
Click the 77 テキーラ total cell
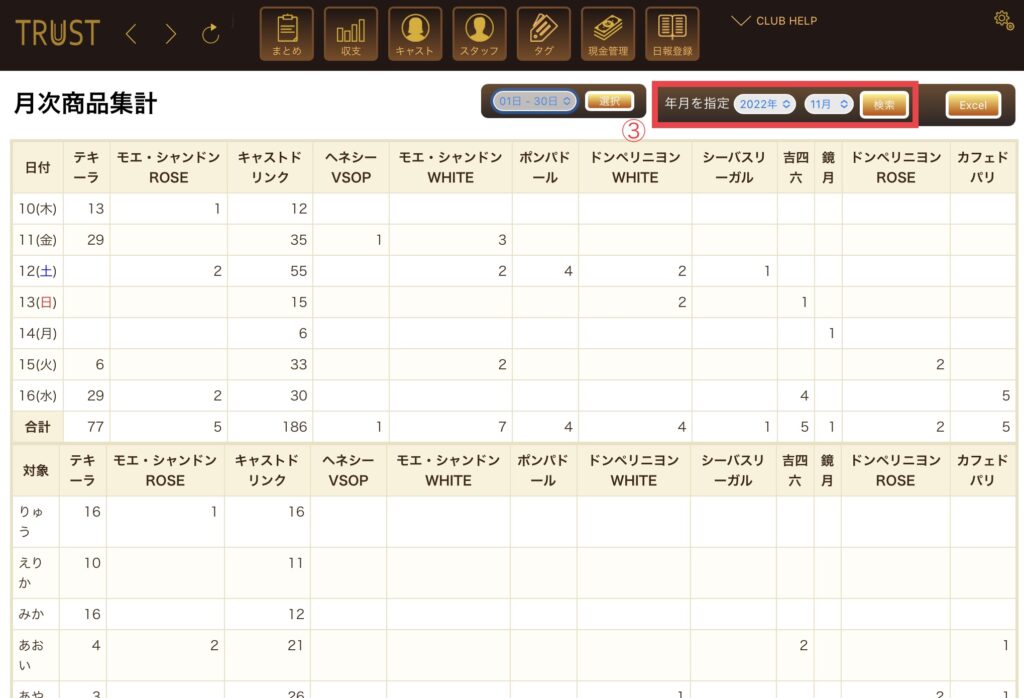86,427
